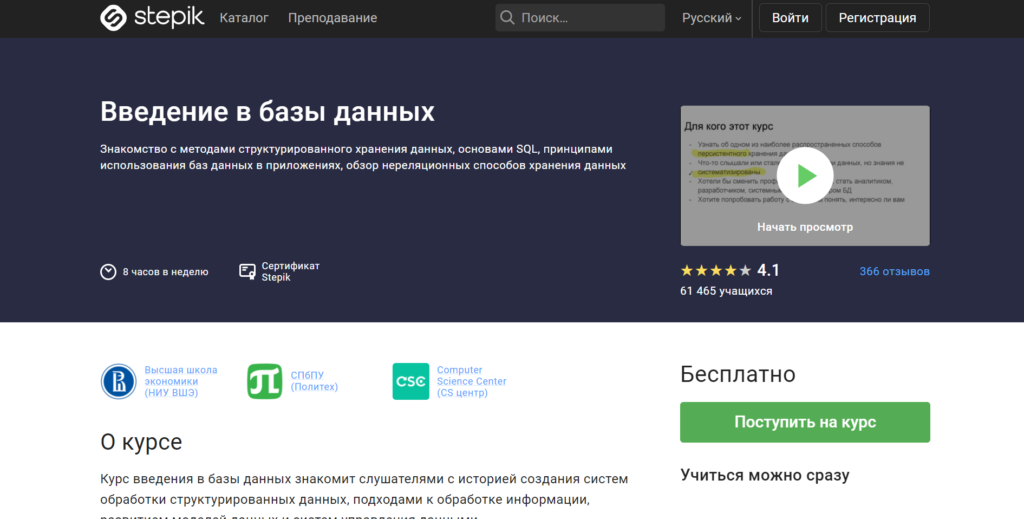Click the Stepik logo icon
This screenshot has height=519, width=1024.
pyautogui.click(x=115, y=18)
